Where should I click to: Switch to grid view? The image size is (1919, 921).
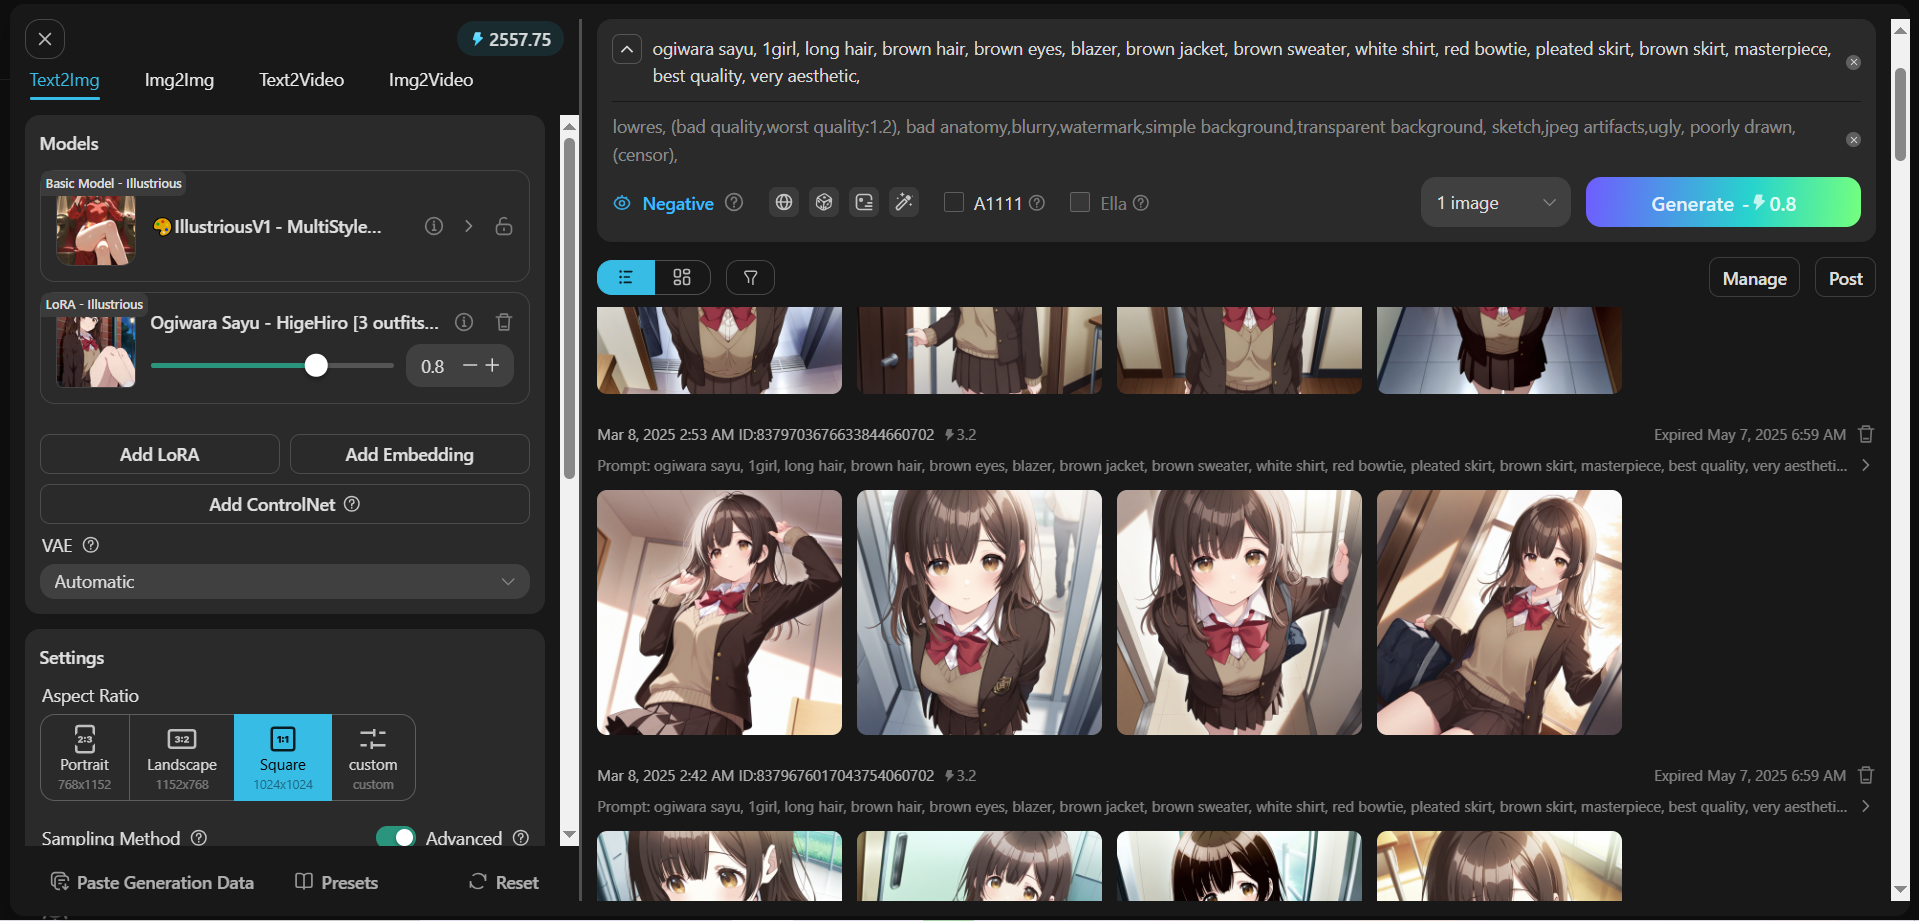point(682,277)
